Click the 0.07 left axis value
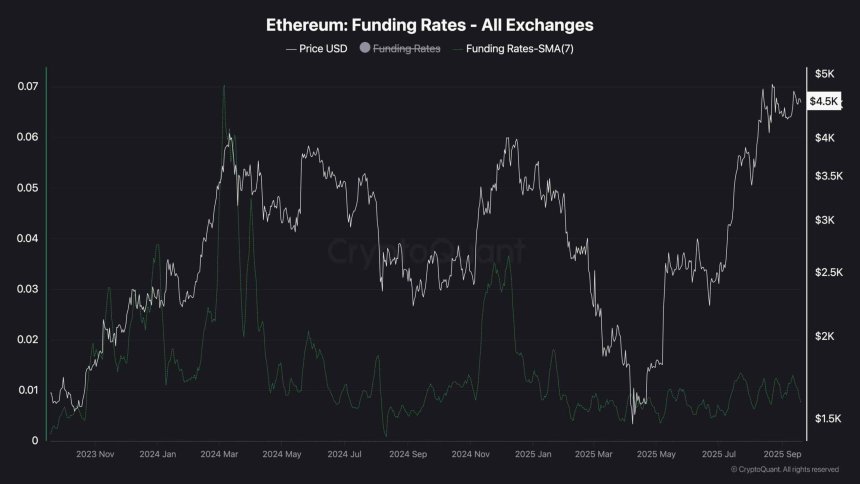Image resolution: width=860 pixels, height=484 pixels. click(28, 86)
